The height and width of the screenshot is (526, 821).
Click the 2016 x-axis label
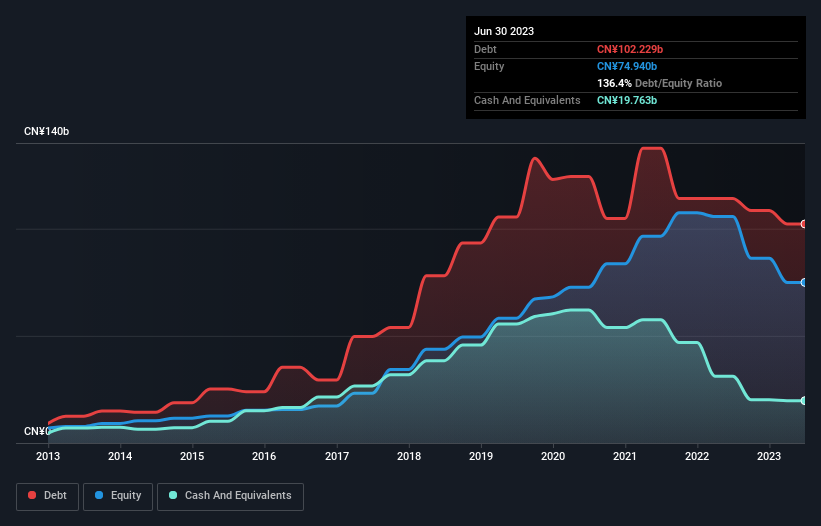[264, 456]
